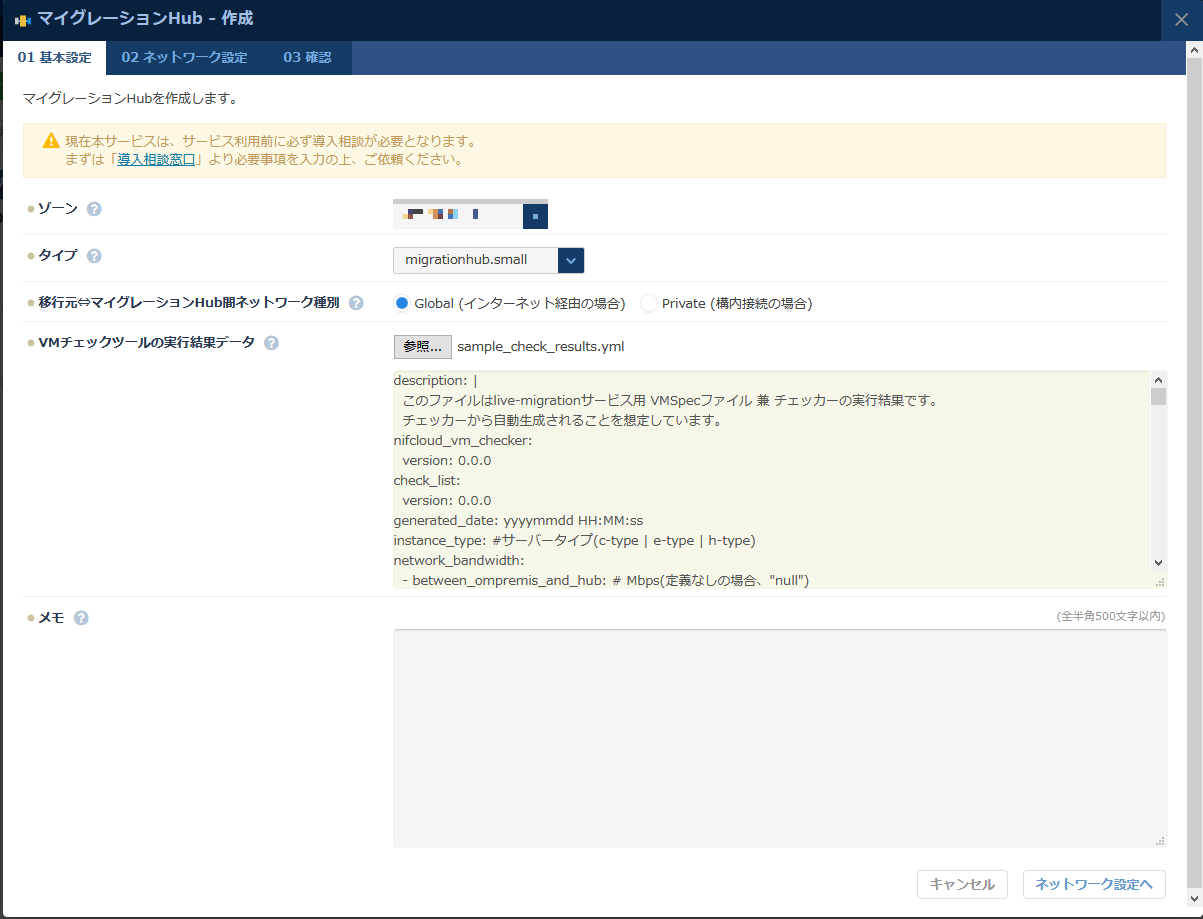
Task: Click the chevron on the タイプ selector
Action: point(570,260)
